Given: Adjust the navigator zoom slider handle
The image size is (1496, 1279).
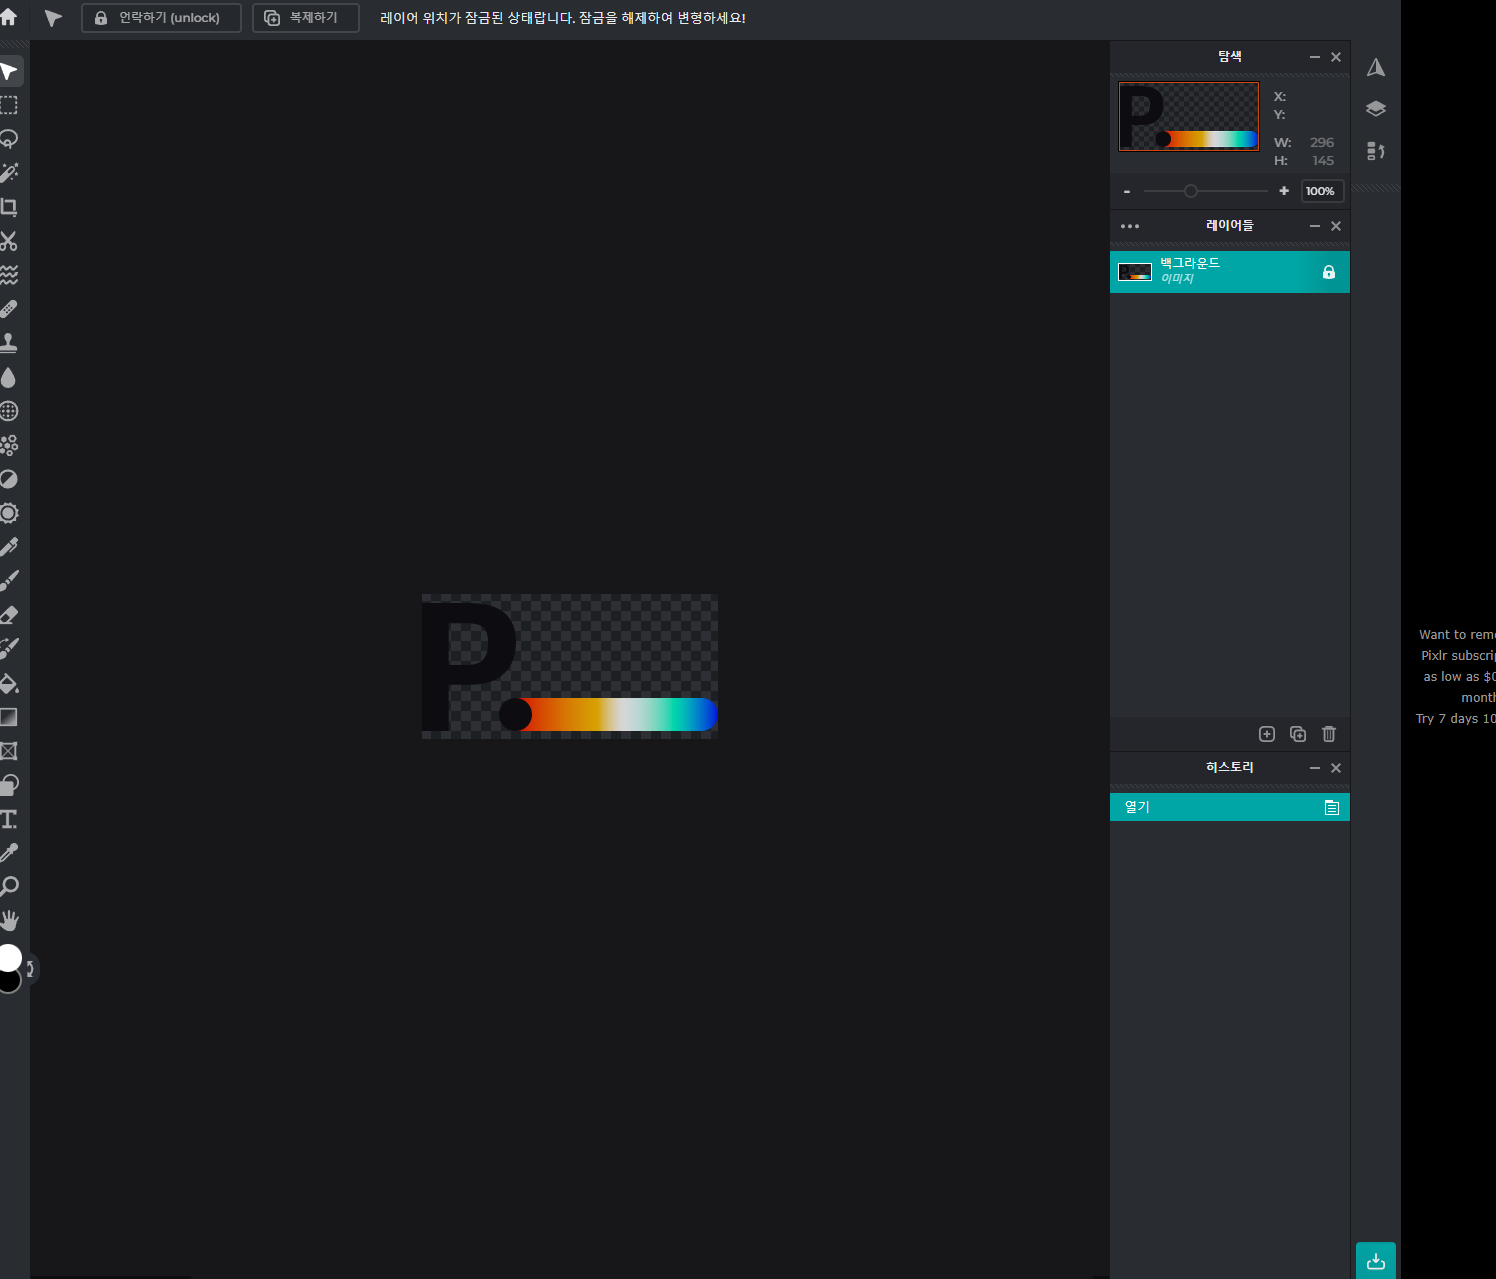Looking at the screenshot, I should pyautogui.click(x=1190, y=191).
